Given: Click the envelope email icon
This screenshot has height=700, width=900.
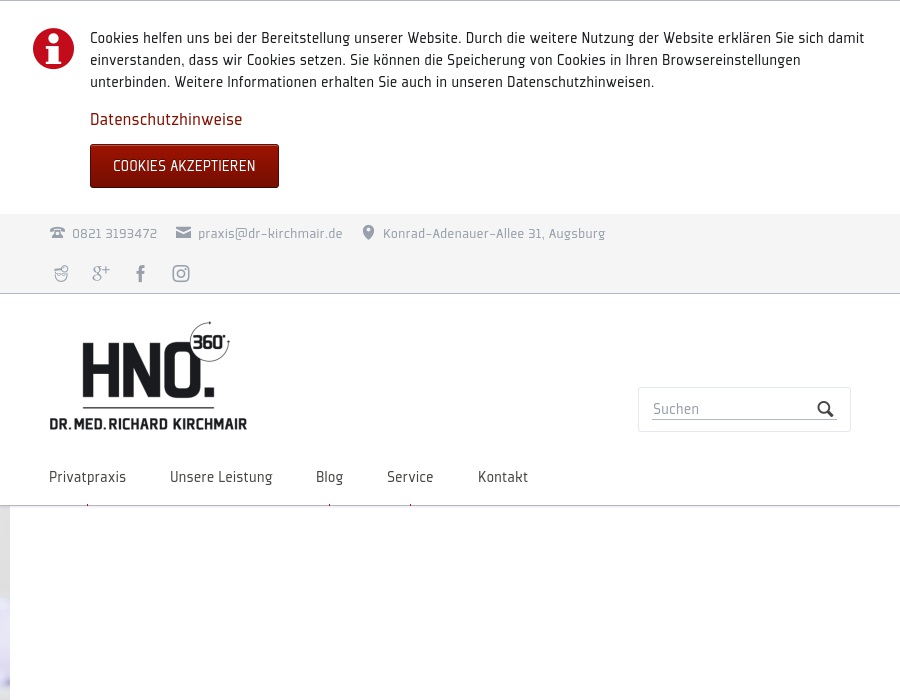Looking at the screenshot, I should 183,232.
